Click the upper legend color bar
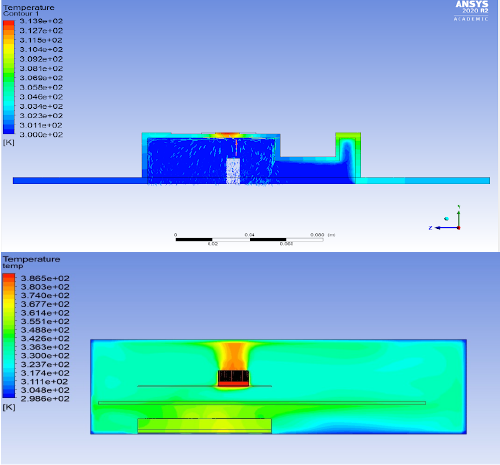 [x=9, y=77]
